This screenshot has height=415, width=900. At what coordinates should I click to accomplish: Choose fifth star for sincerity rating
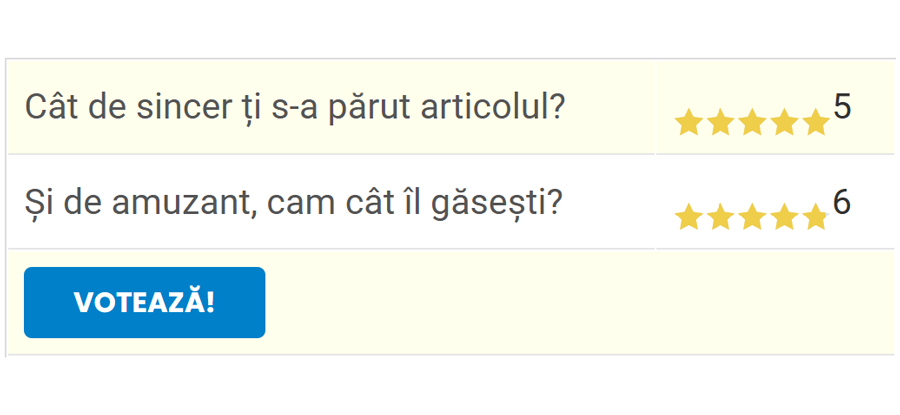[x=816, y=123]
